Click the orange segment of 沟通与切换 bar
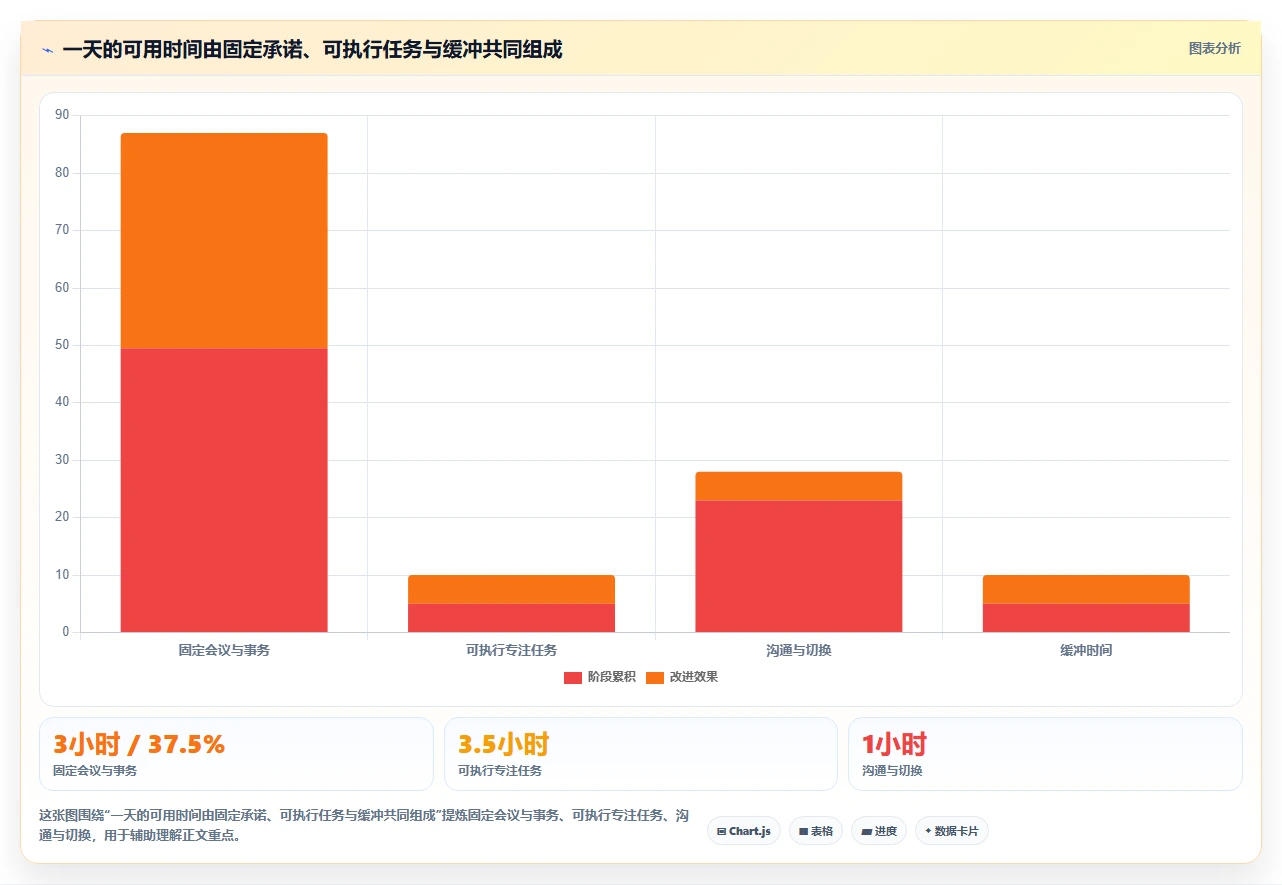Image resolution: width=1282 pixels, height=885 pixels. tap(799, 486)
